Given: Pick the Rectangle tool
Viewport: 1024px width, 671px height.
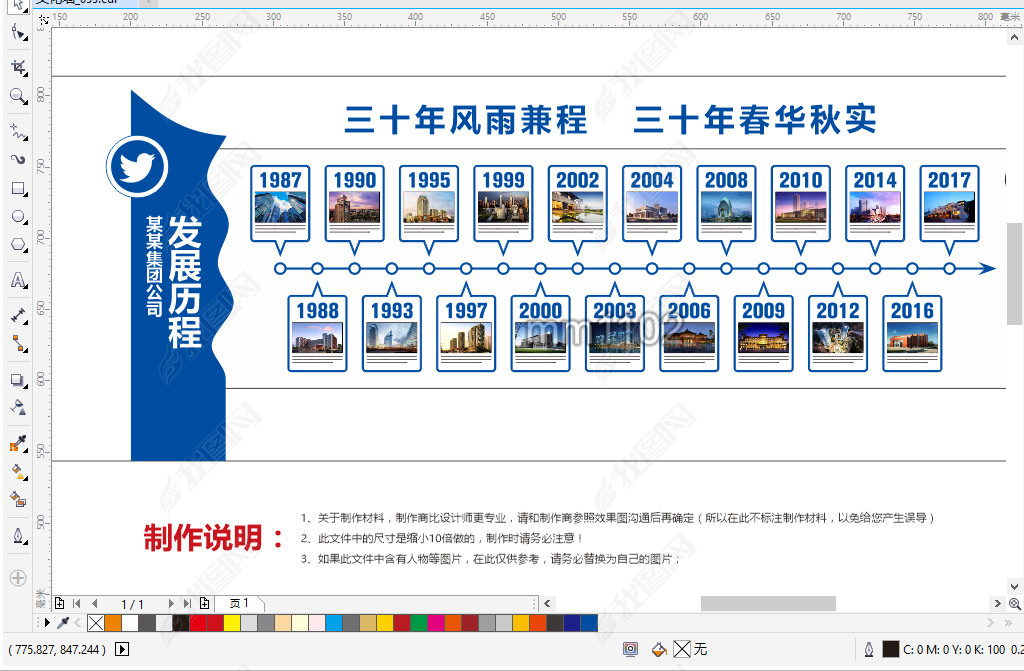Looking at the screenshot, I should pyautogui.click(x=18, y=188).
